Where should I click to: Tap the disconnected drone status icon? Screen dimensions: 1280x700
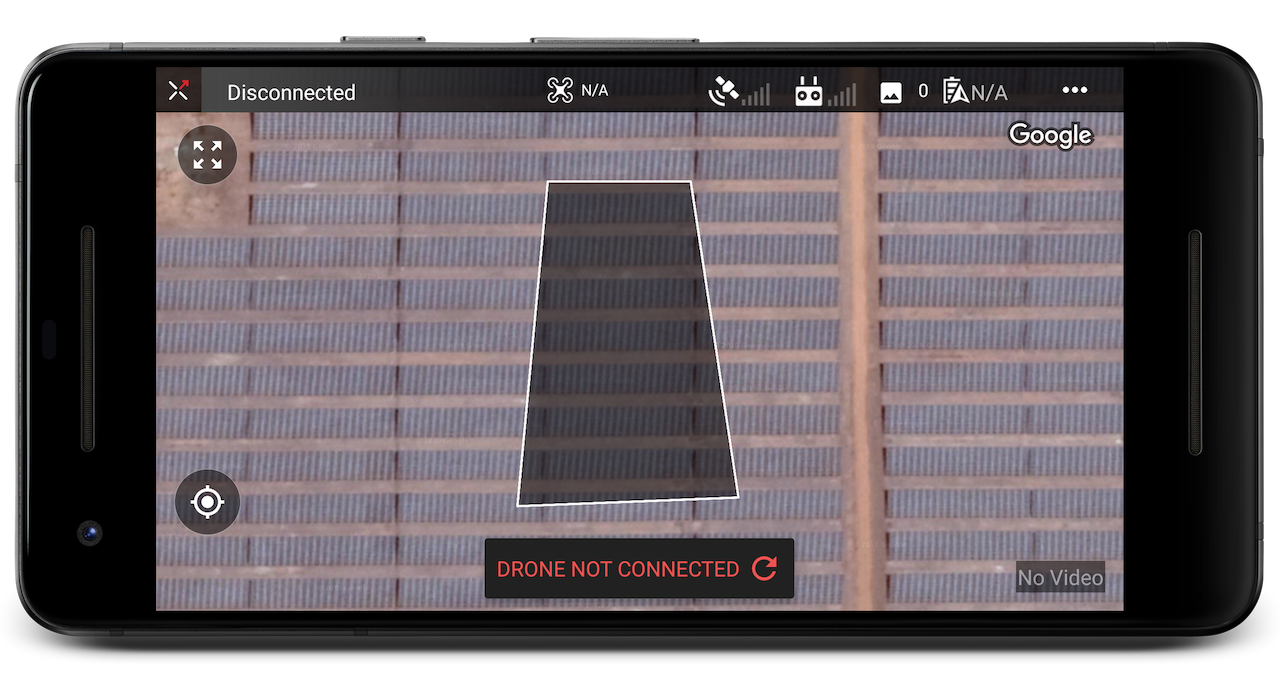[178, 91]
